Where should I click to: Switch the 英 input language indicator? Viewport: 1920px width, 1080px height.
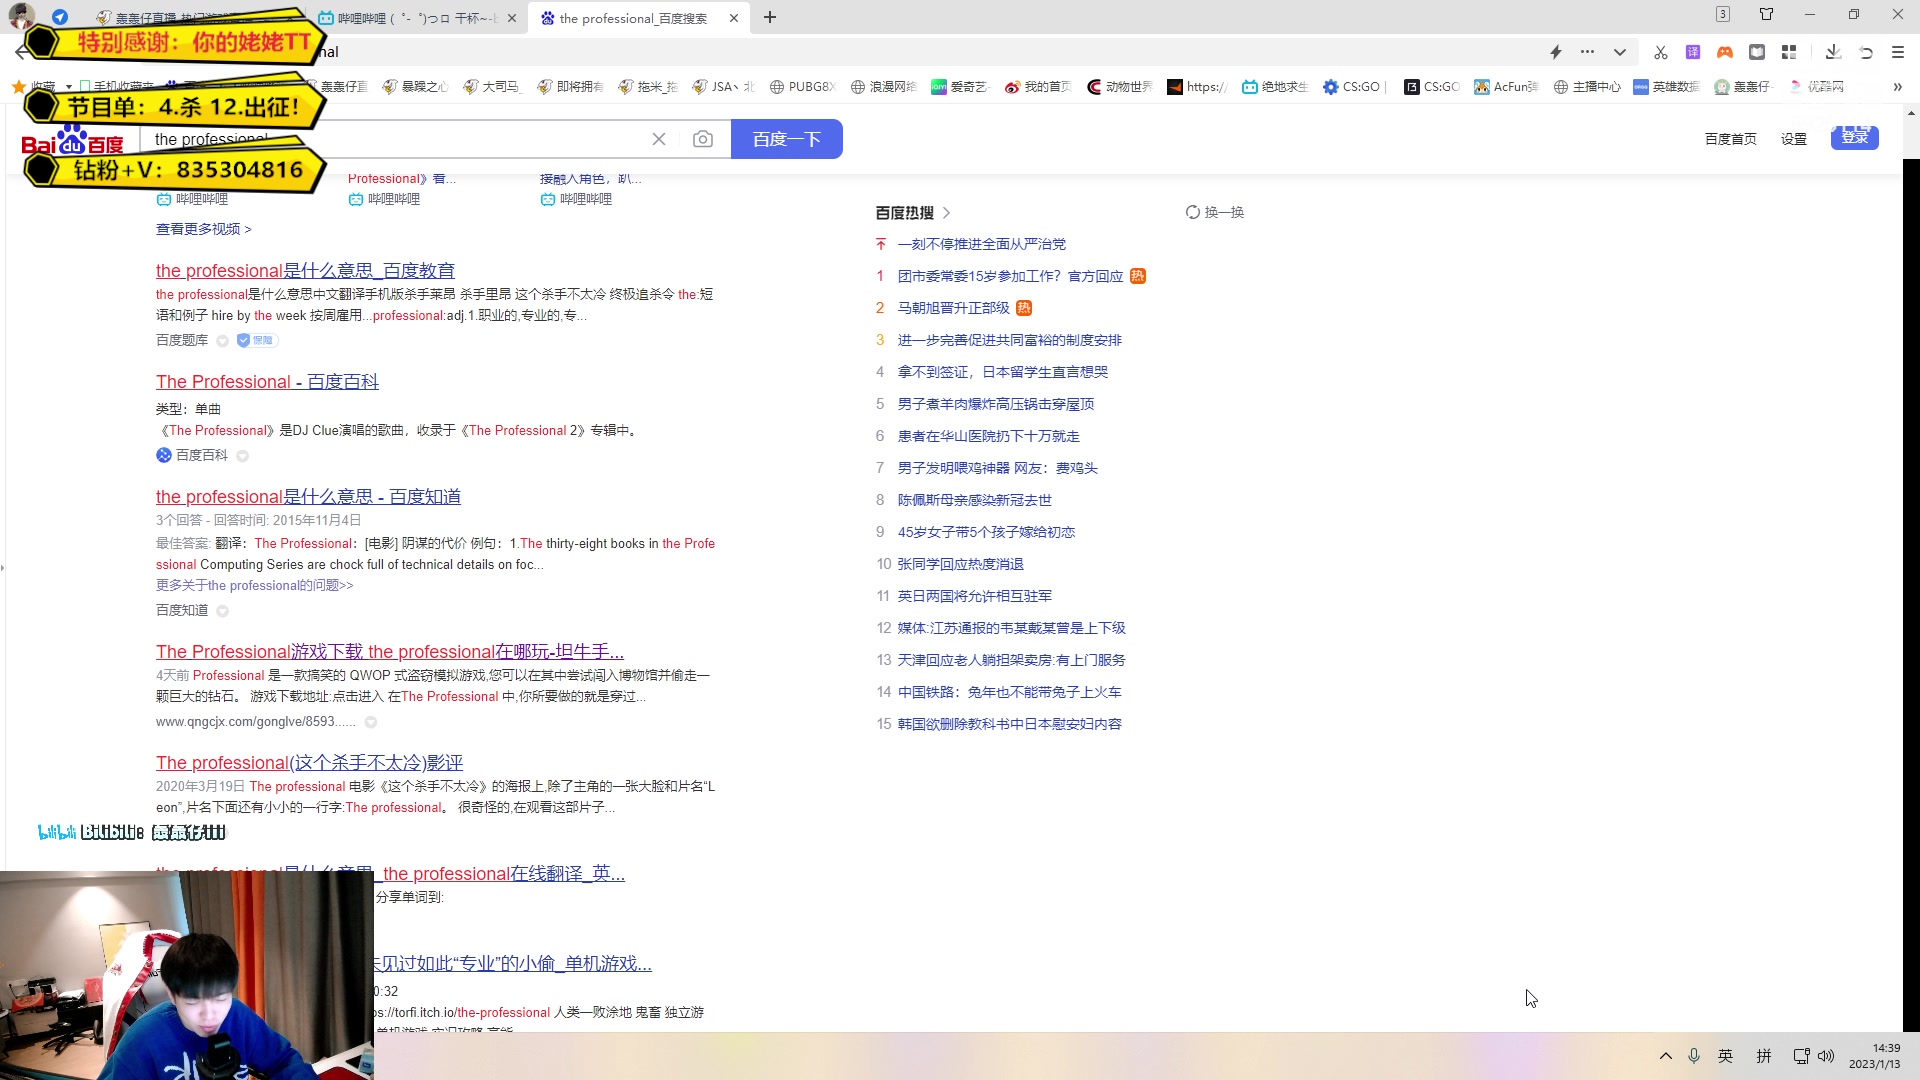pyautogui.click(x=1726, y=1056)
